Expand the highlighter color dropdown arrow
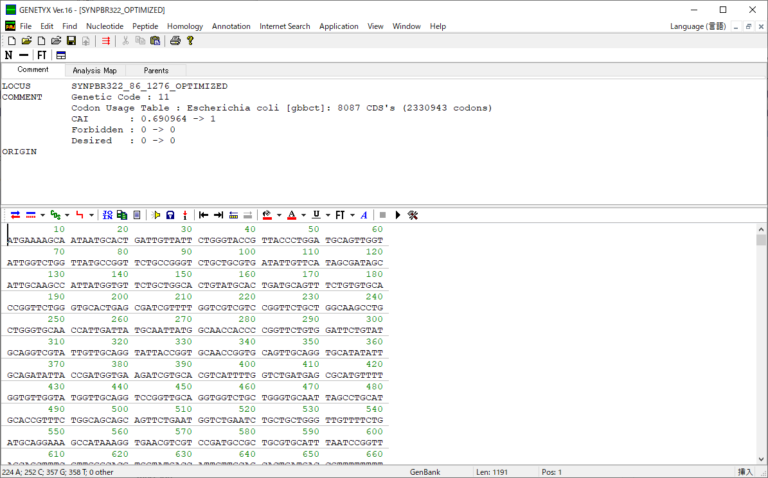768x478 pixels. pos(279,215)
